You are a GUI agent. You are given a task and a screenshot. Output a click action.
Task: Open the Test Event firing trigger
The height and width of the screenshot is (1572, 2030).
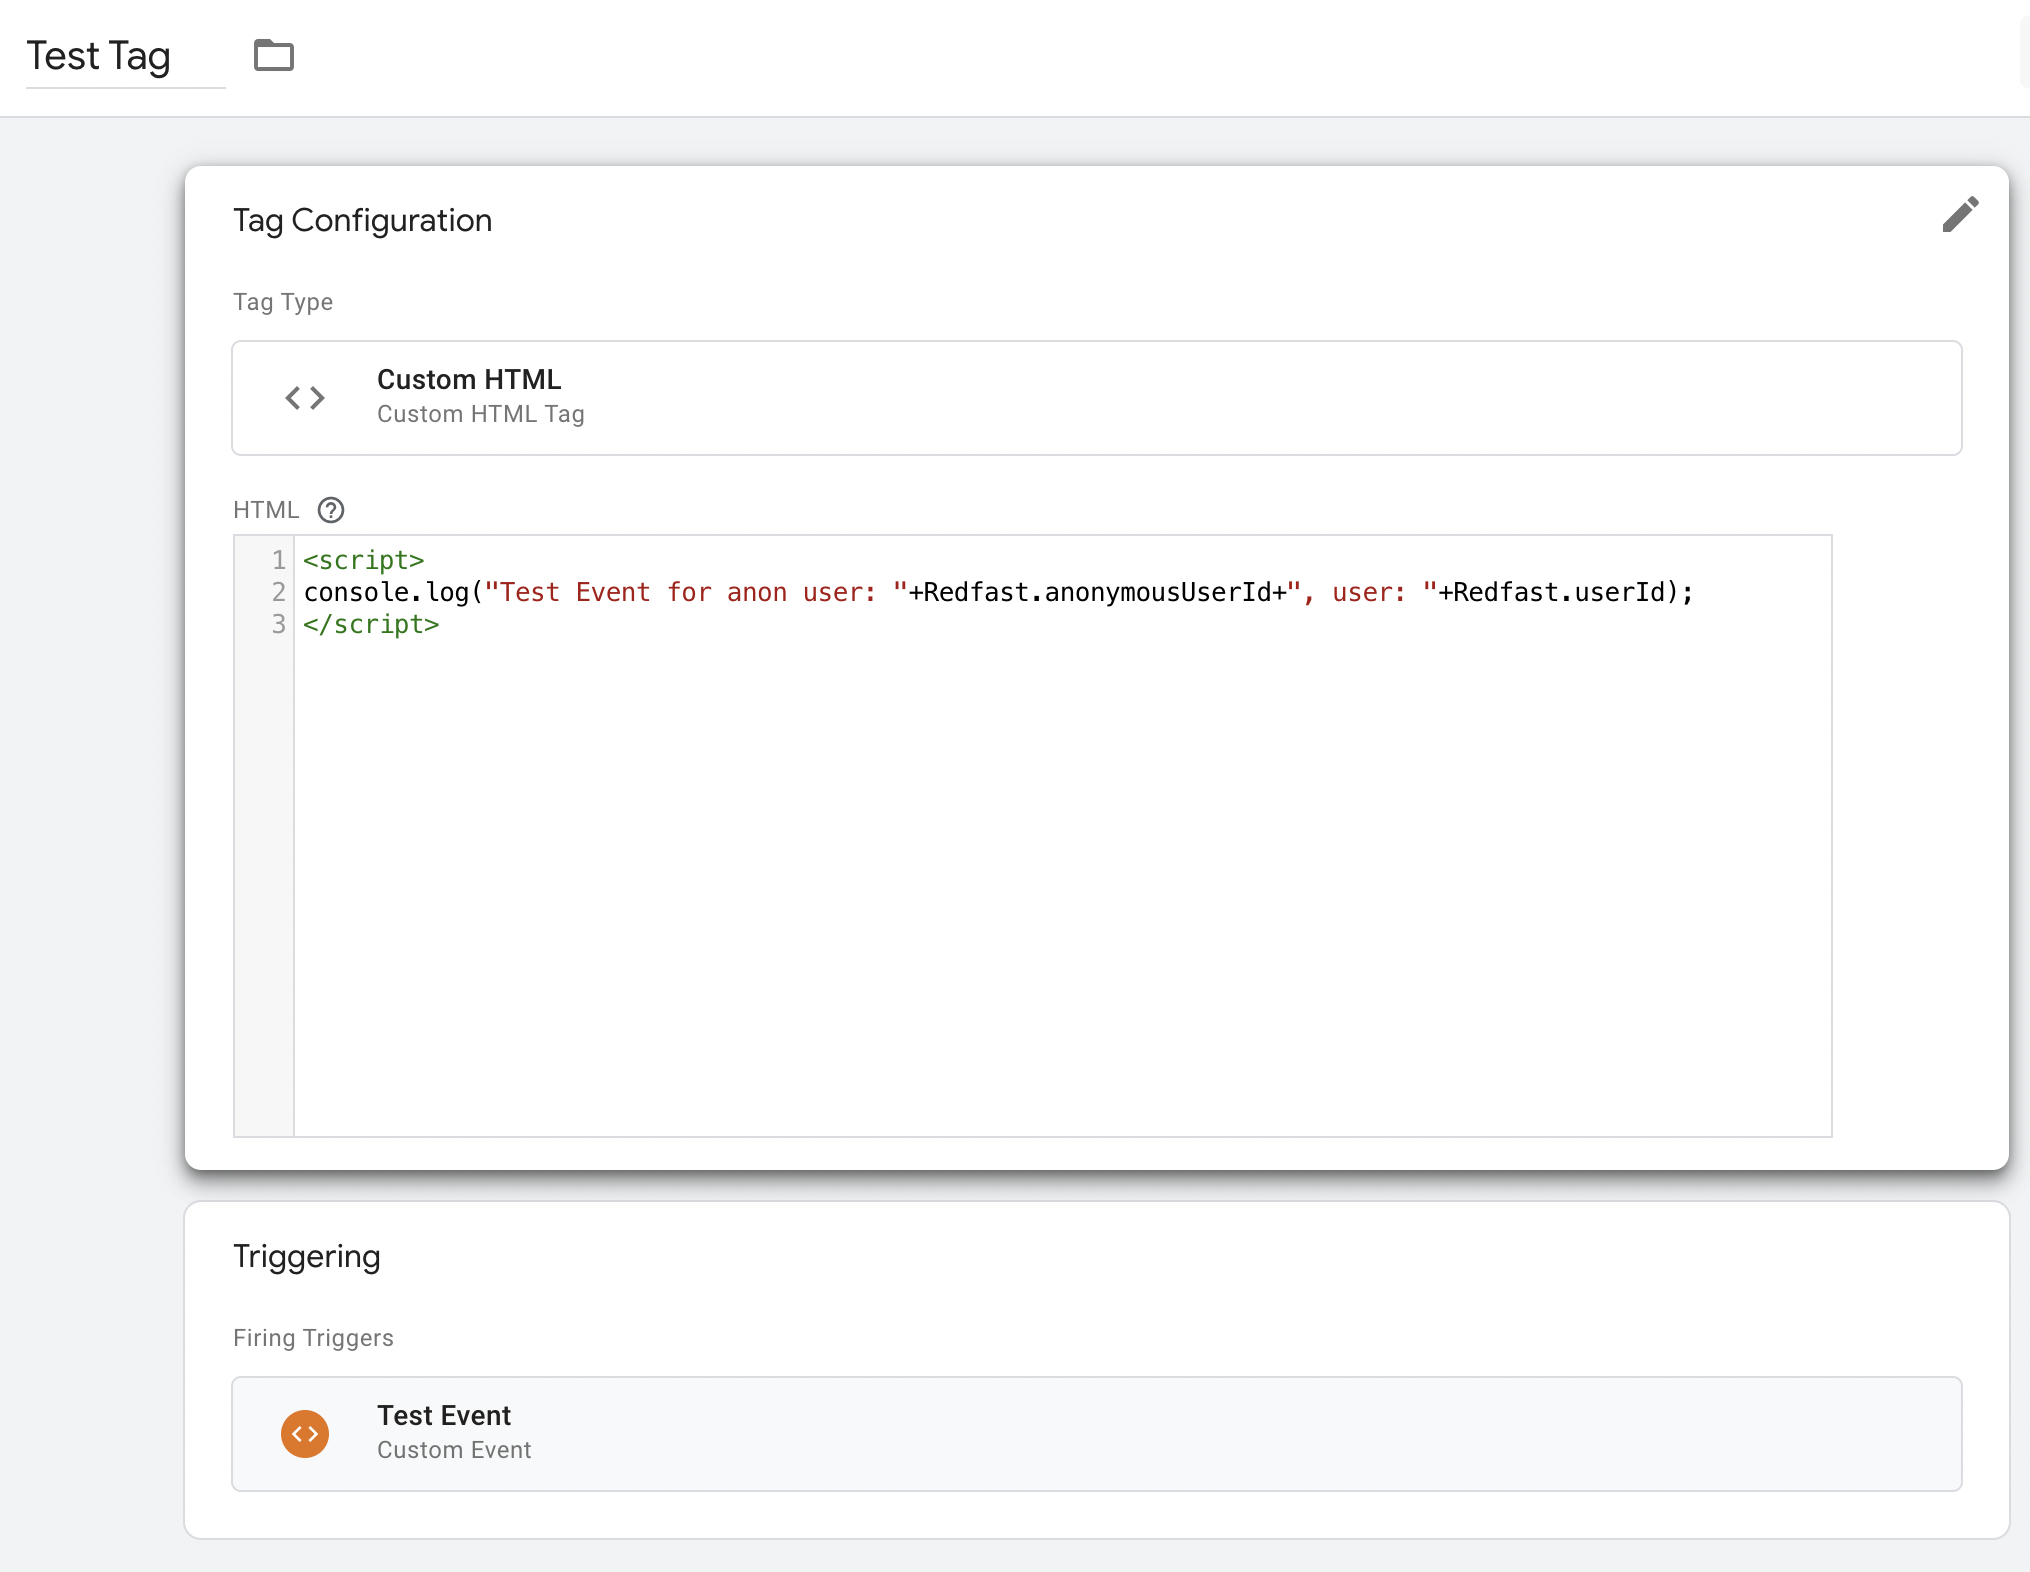(1096, 1434)
